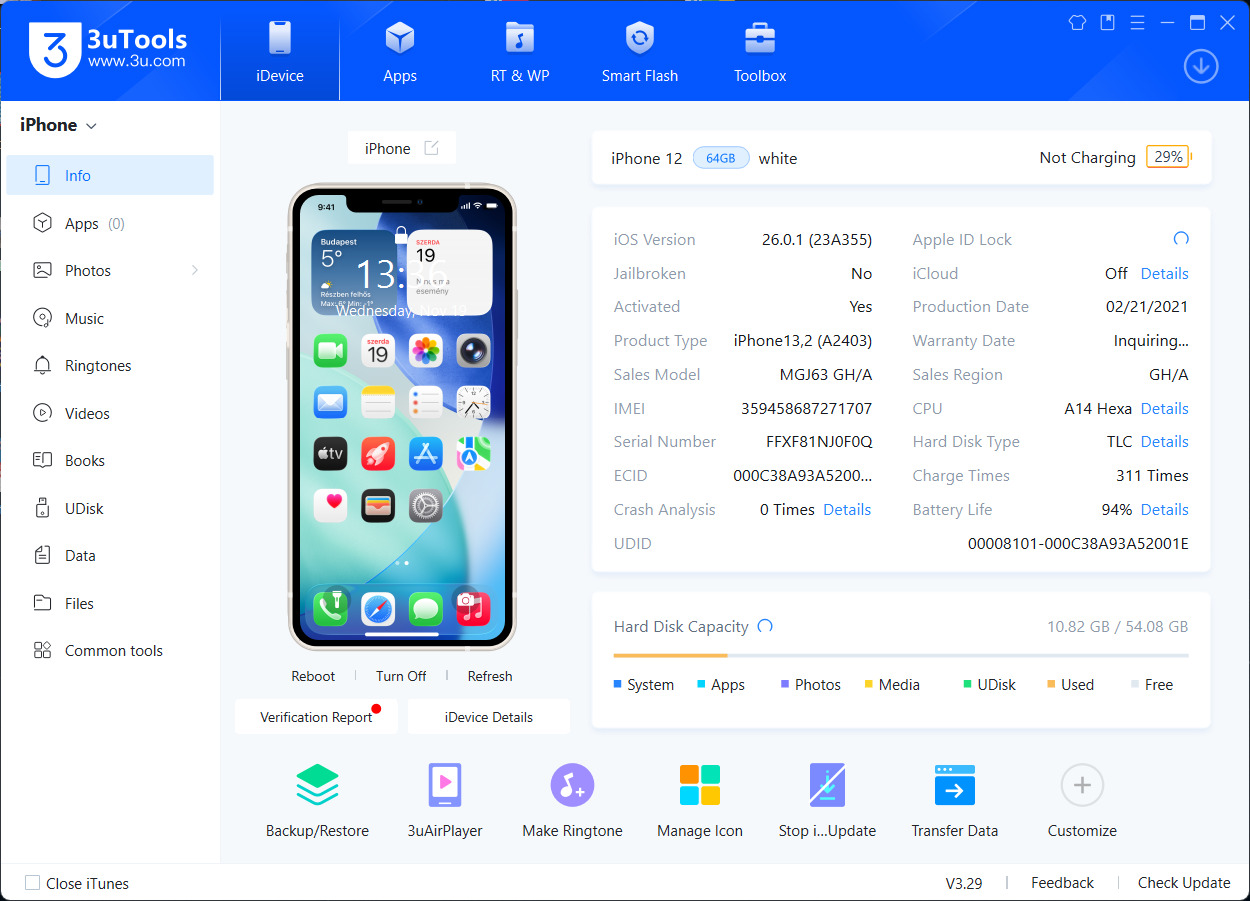The image size is (1250, 901).
Task: Open Battery Life Details link
Action: coord(1165,509)
